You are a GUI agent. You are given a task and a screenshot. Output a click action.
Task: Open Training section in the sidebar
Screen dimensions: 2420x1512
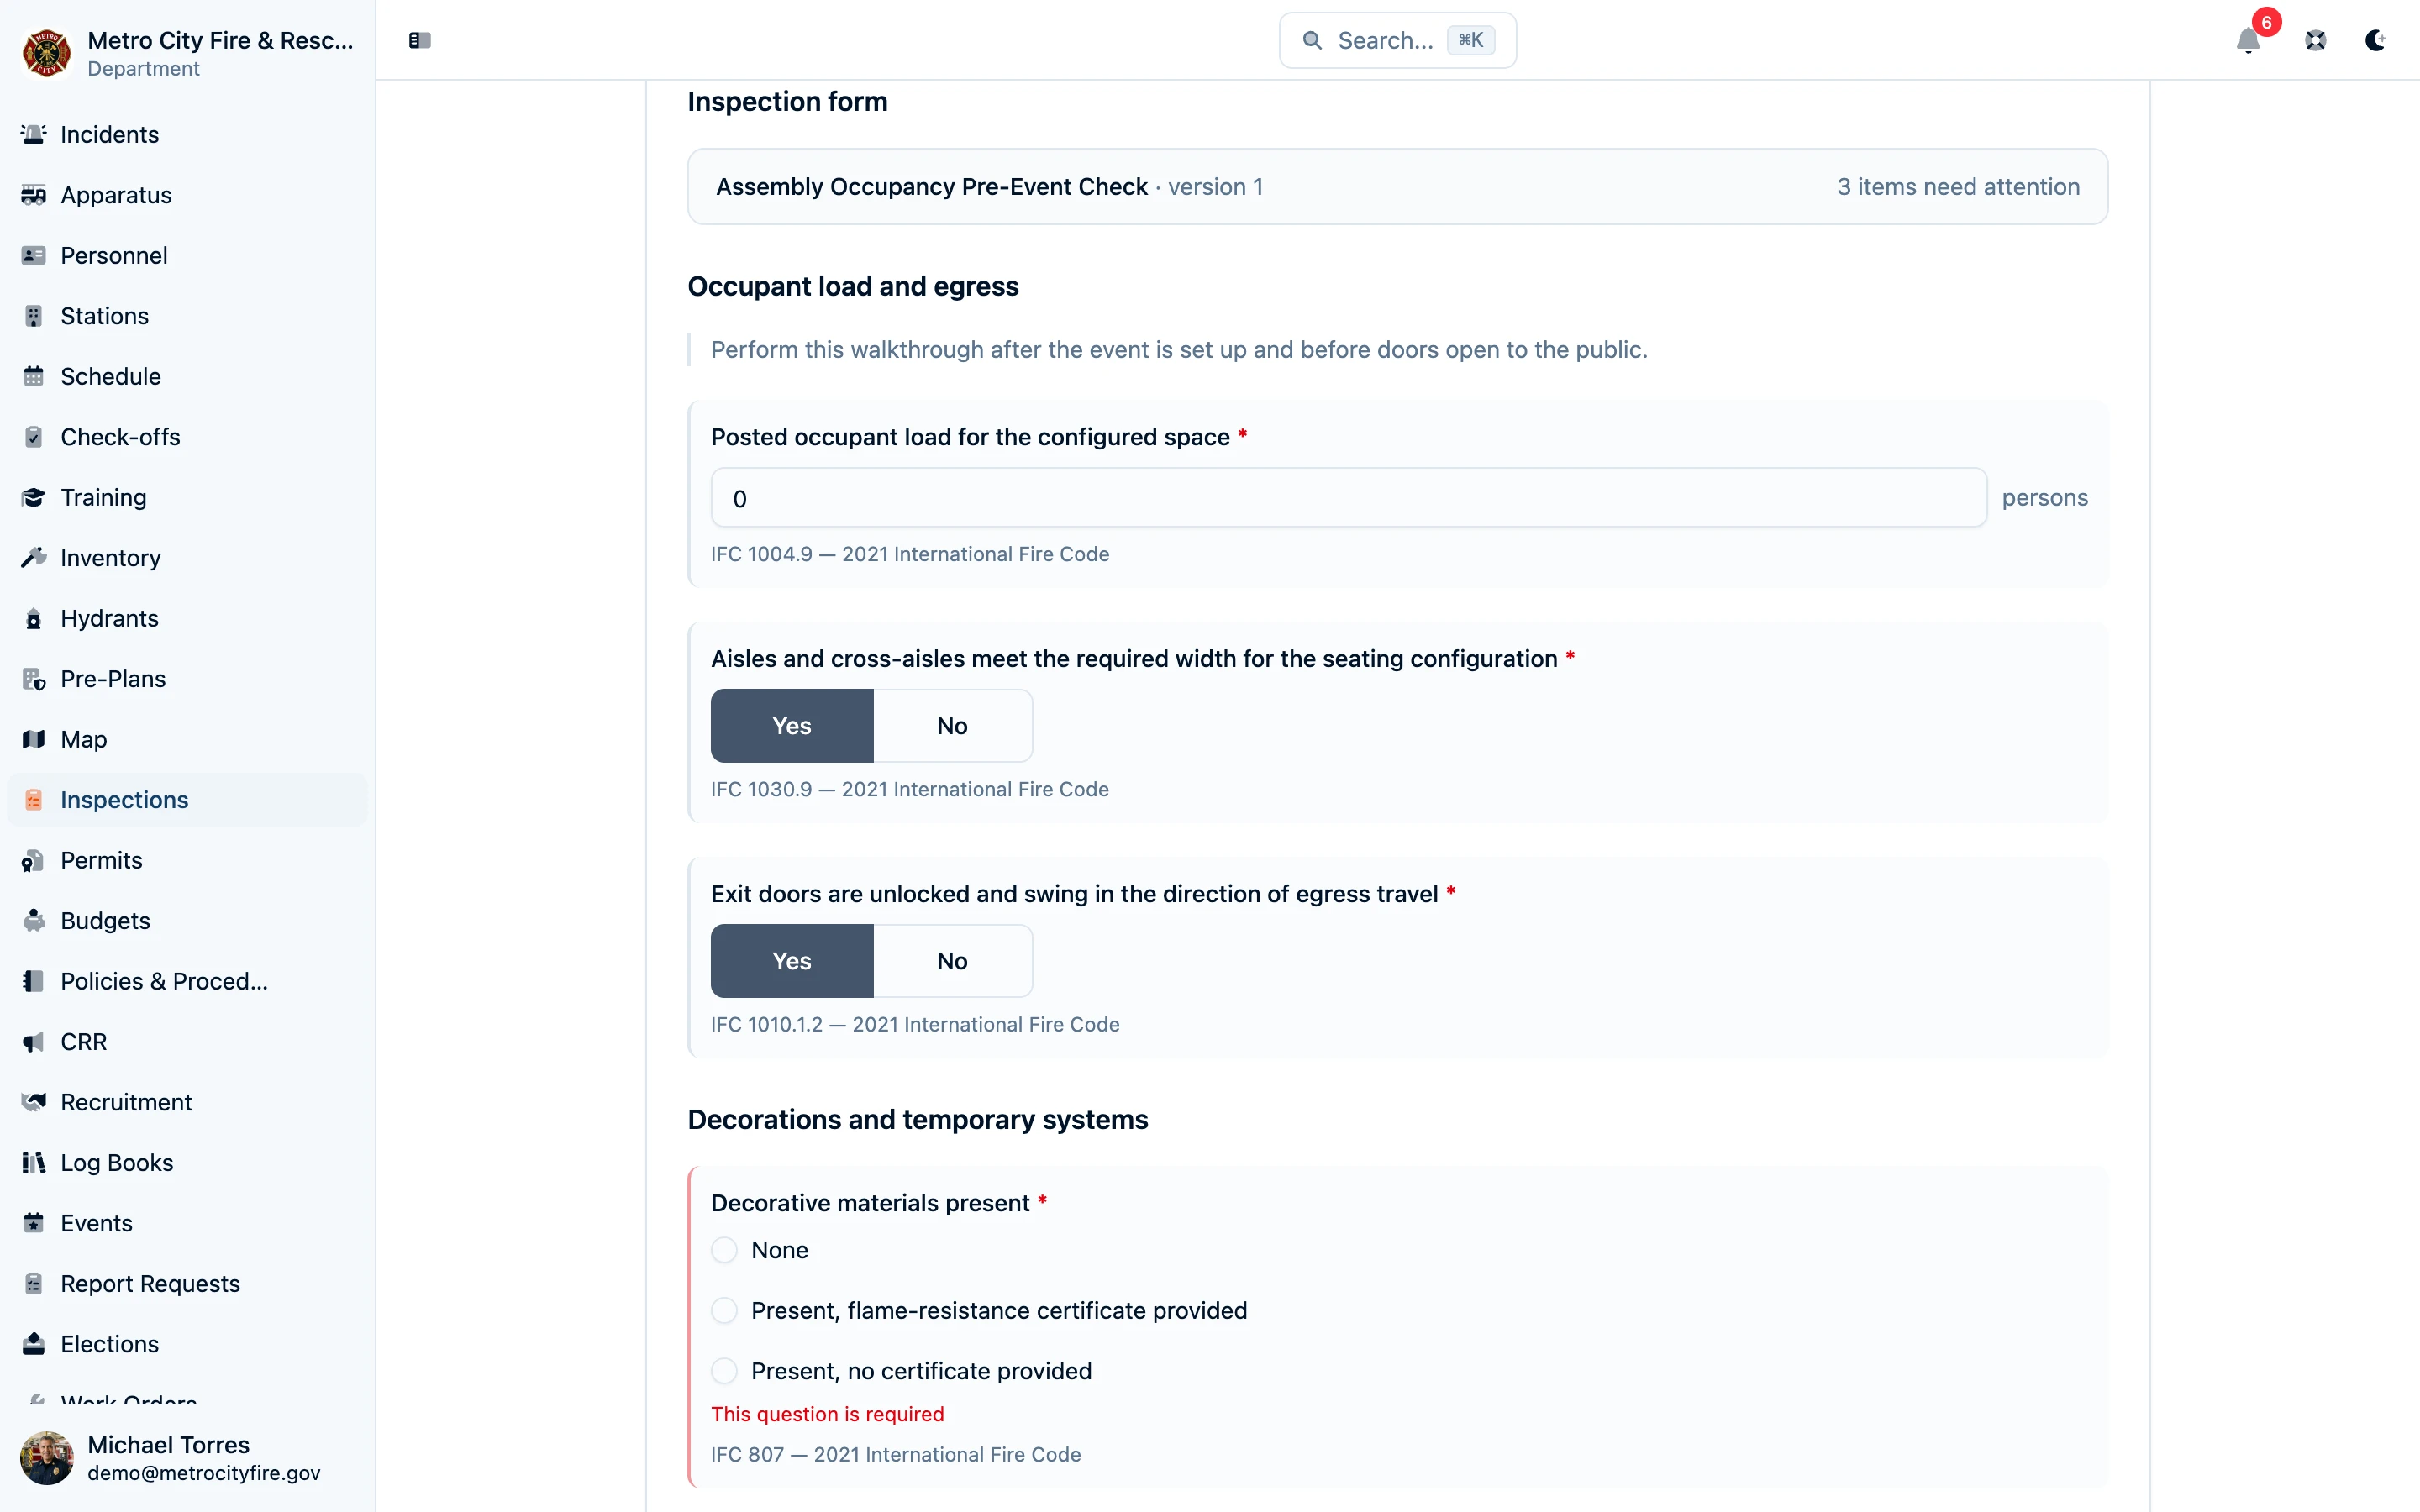[x=187, y=497]
